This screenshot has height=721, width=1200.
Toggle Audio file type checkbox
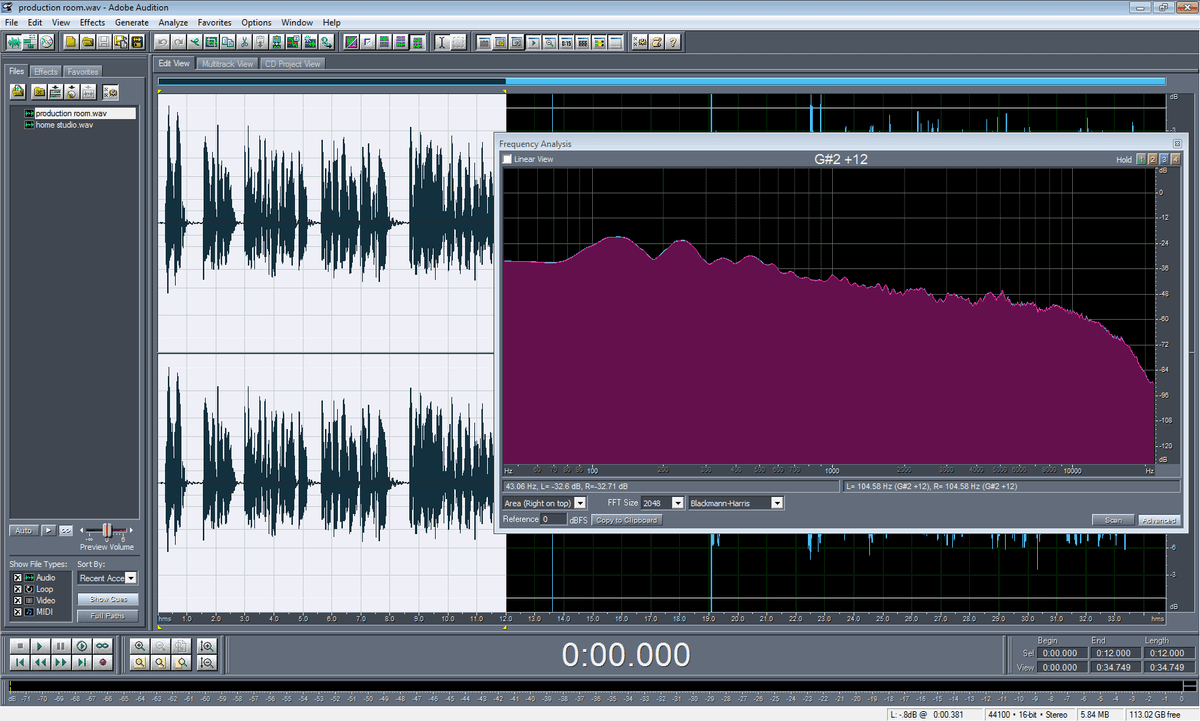[x=17, y=578]
